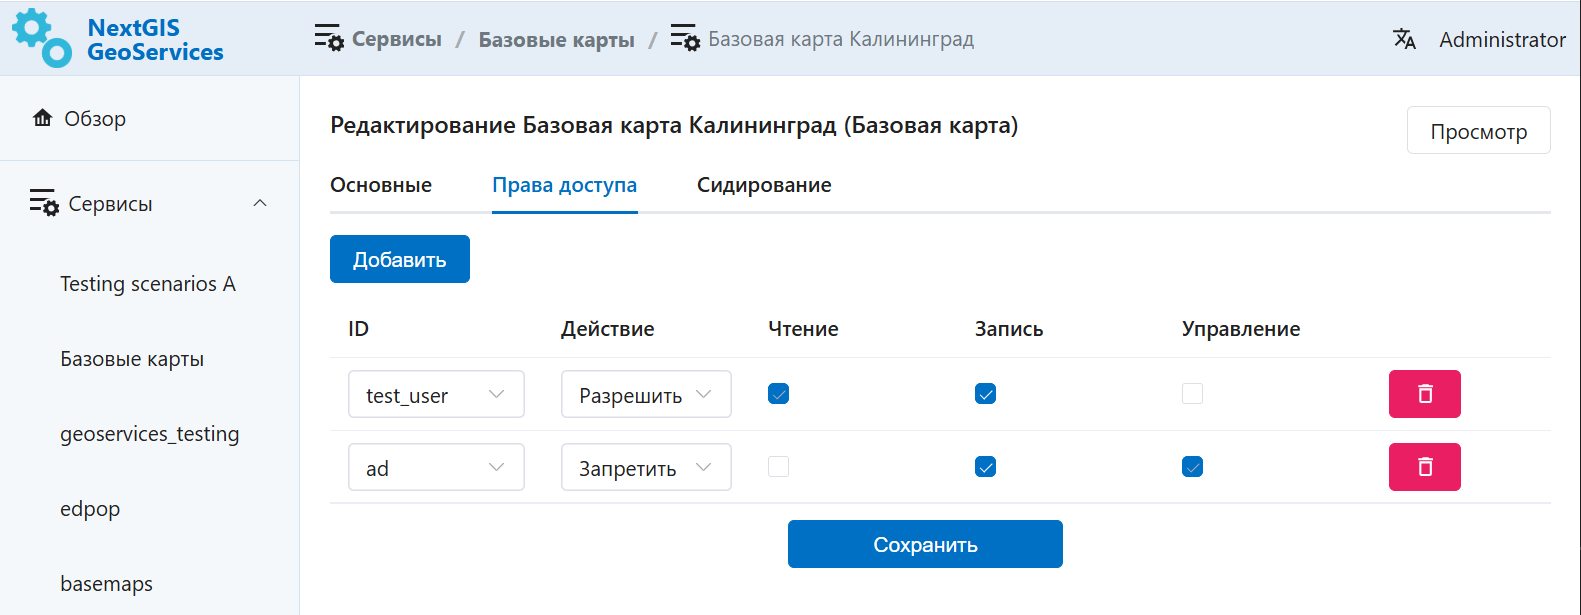Viewport: 1581px width, 615px height.
Task: Open the Сидирование tab
Action: [764, 185]
